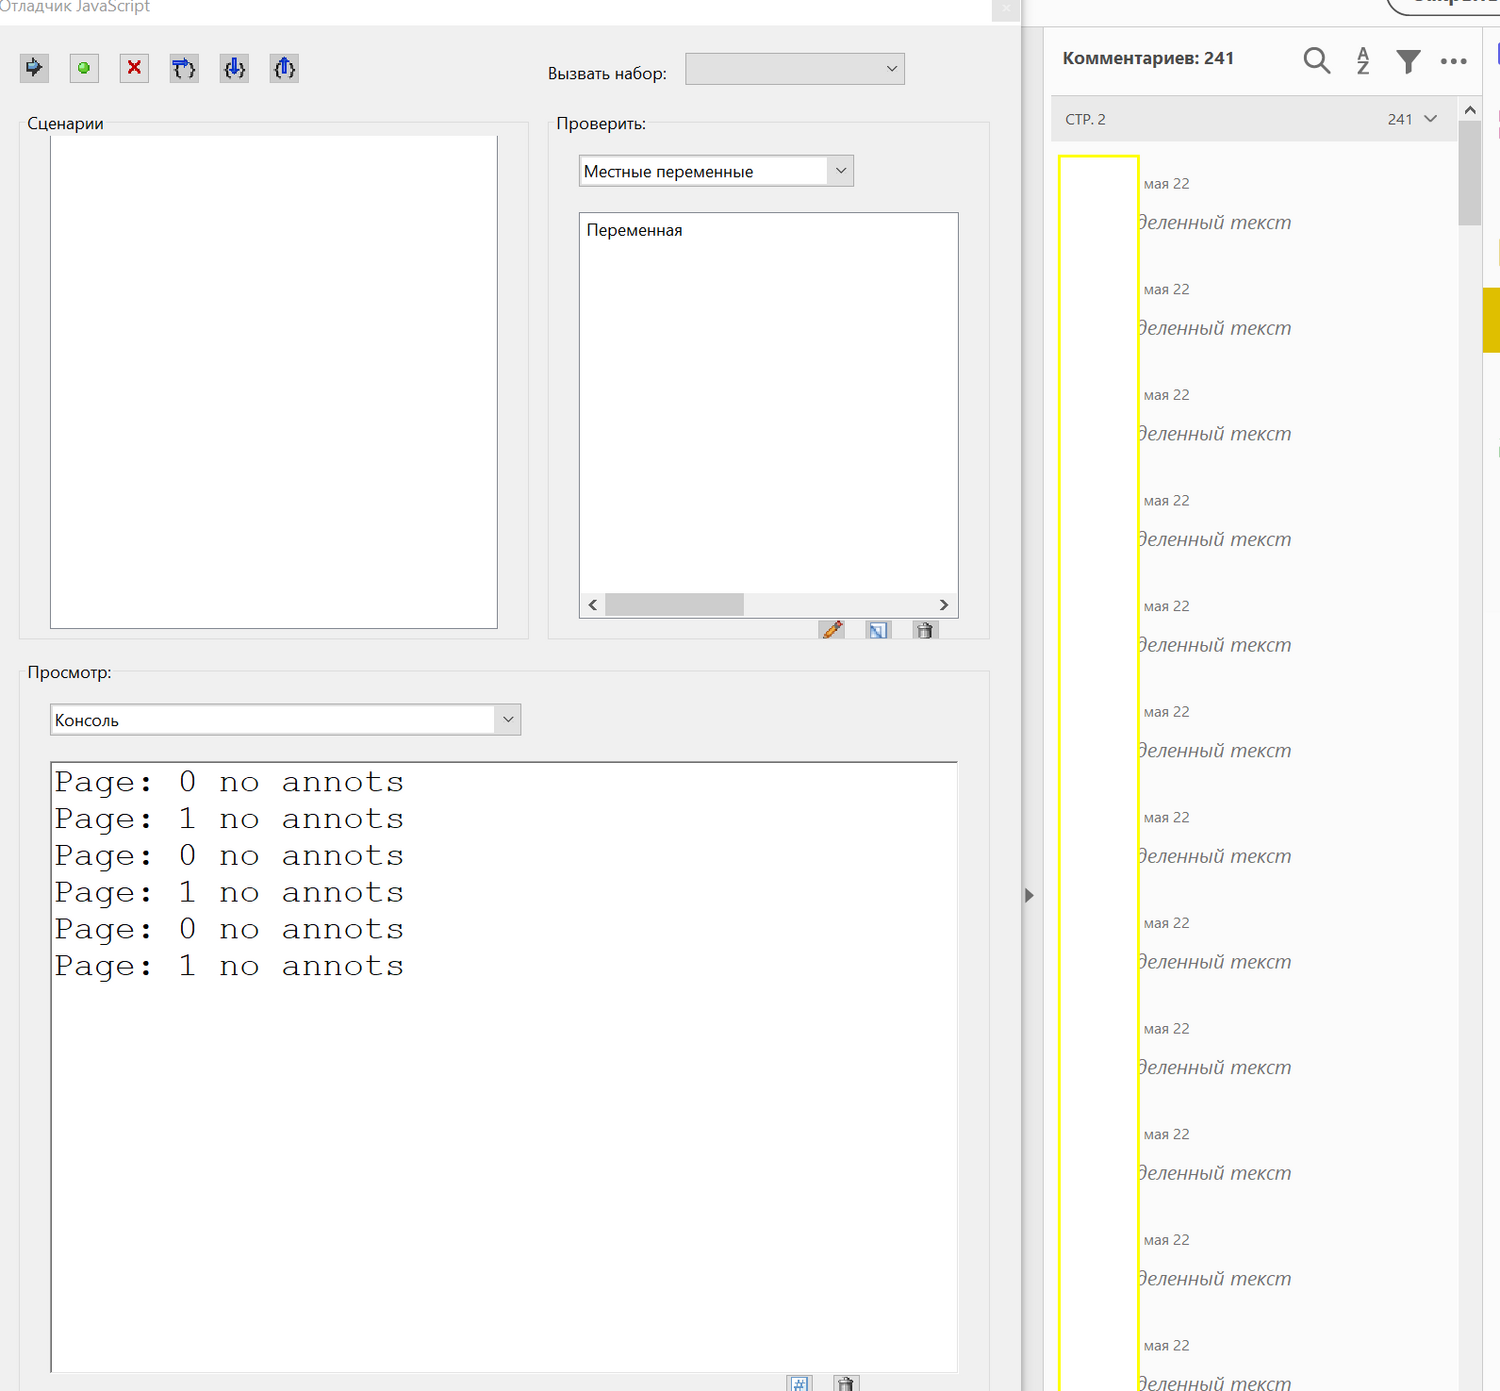The image size is (1500, 1391).
Task: Collapse the comments pane using the triangle arrow
Action: (1029, 895)
